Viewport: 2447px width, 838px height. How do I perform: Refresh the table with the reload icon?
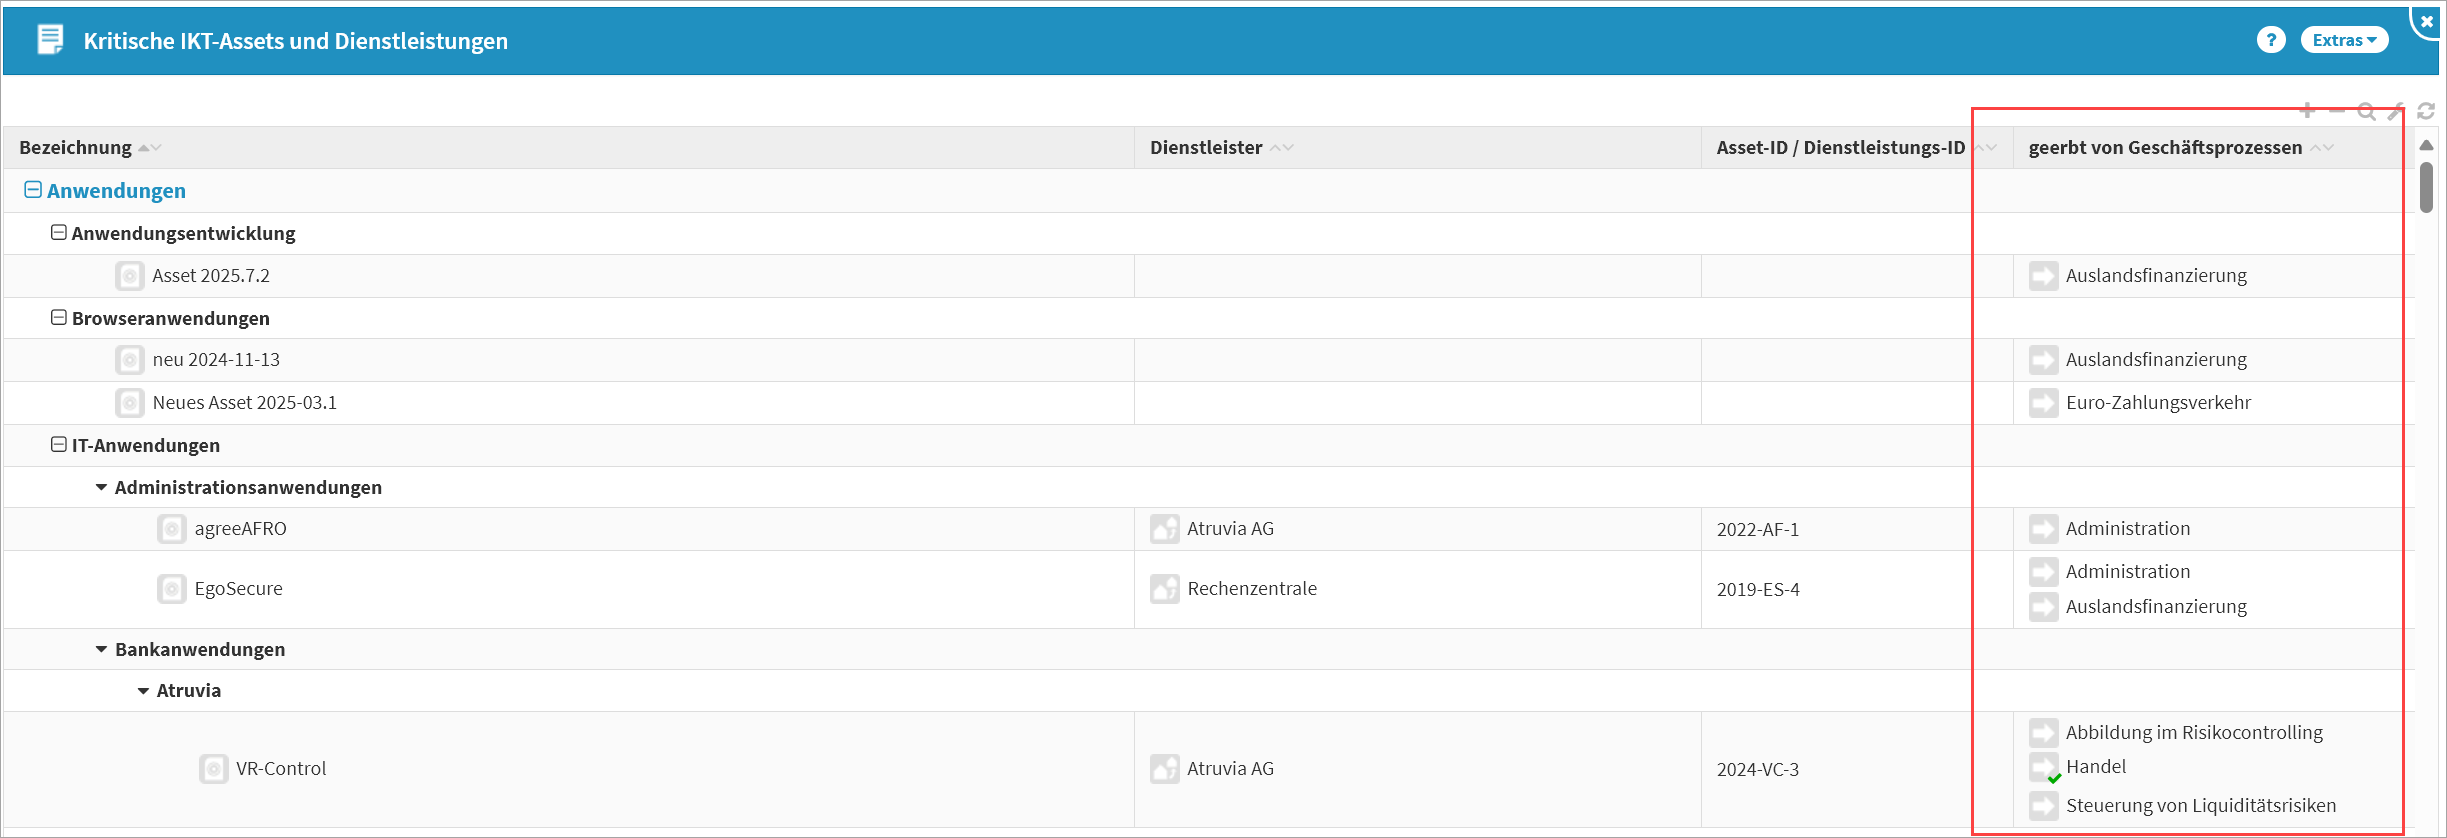pyautogui.click(x=2426, y=111)
